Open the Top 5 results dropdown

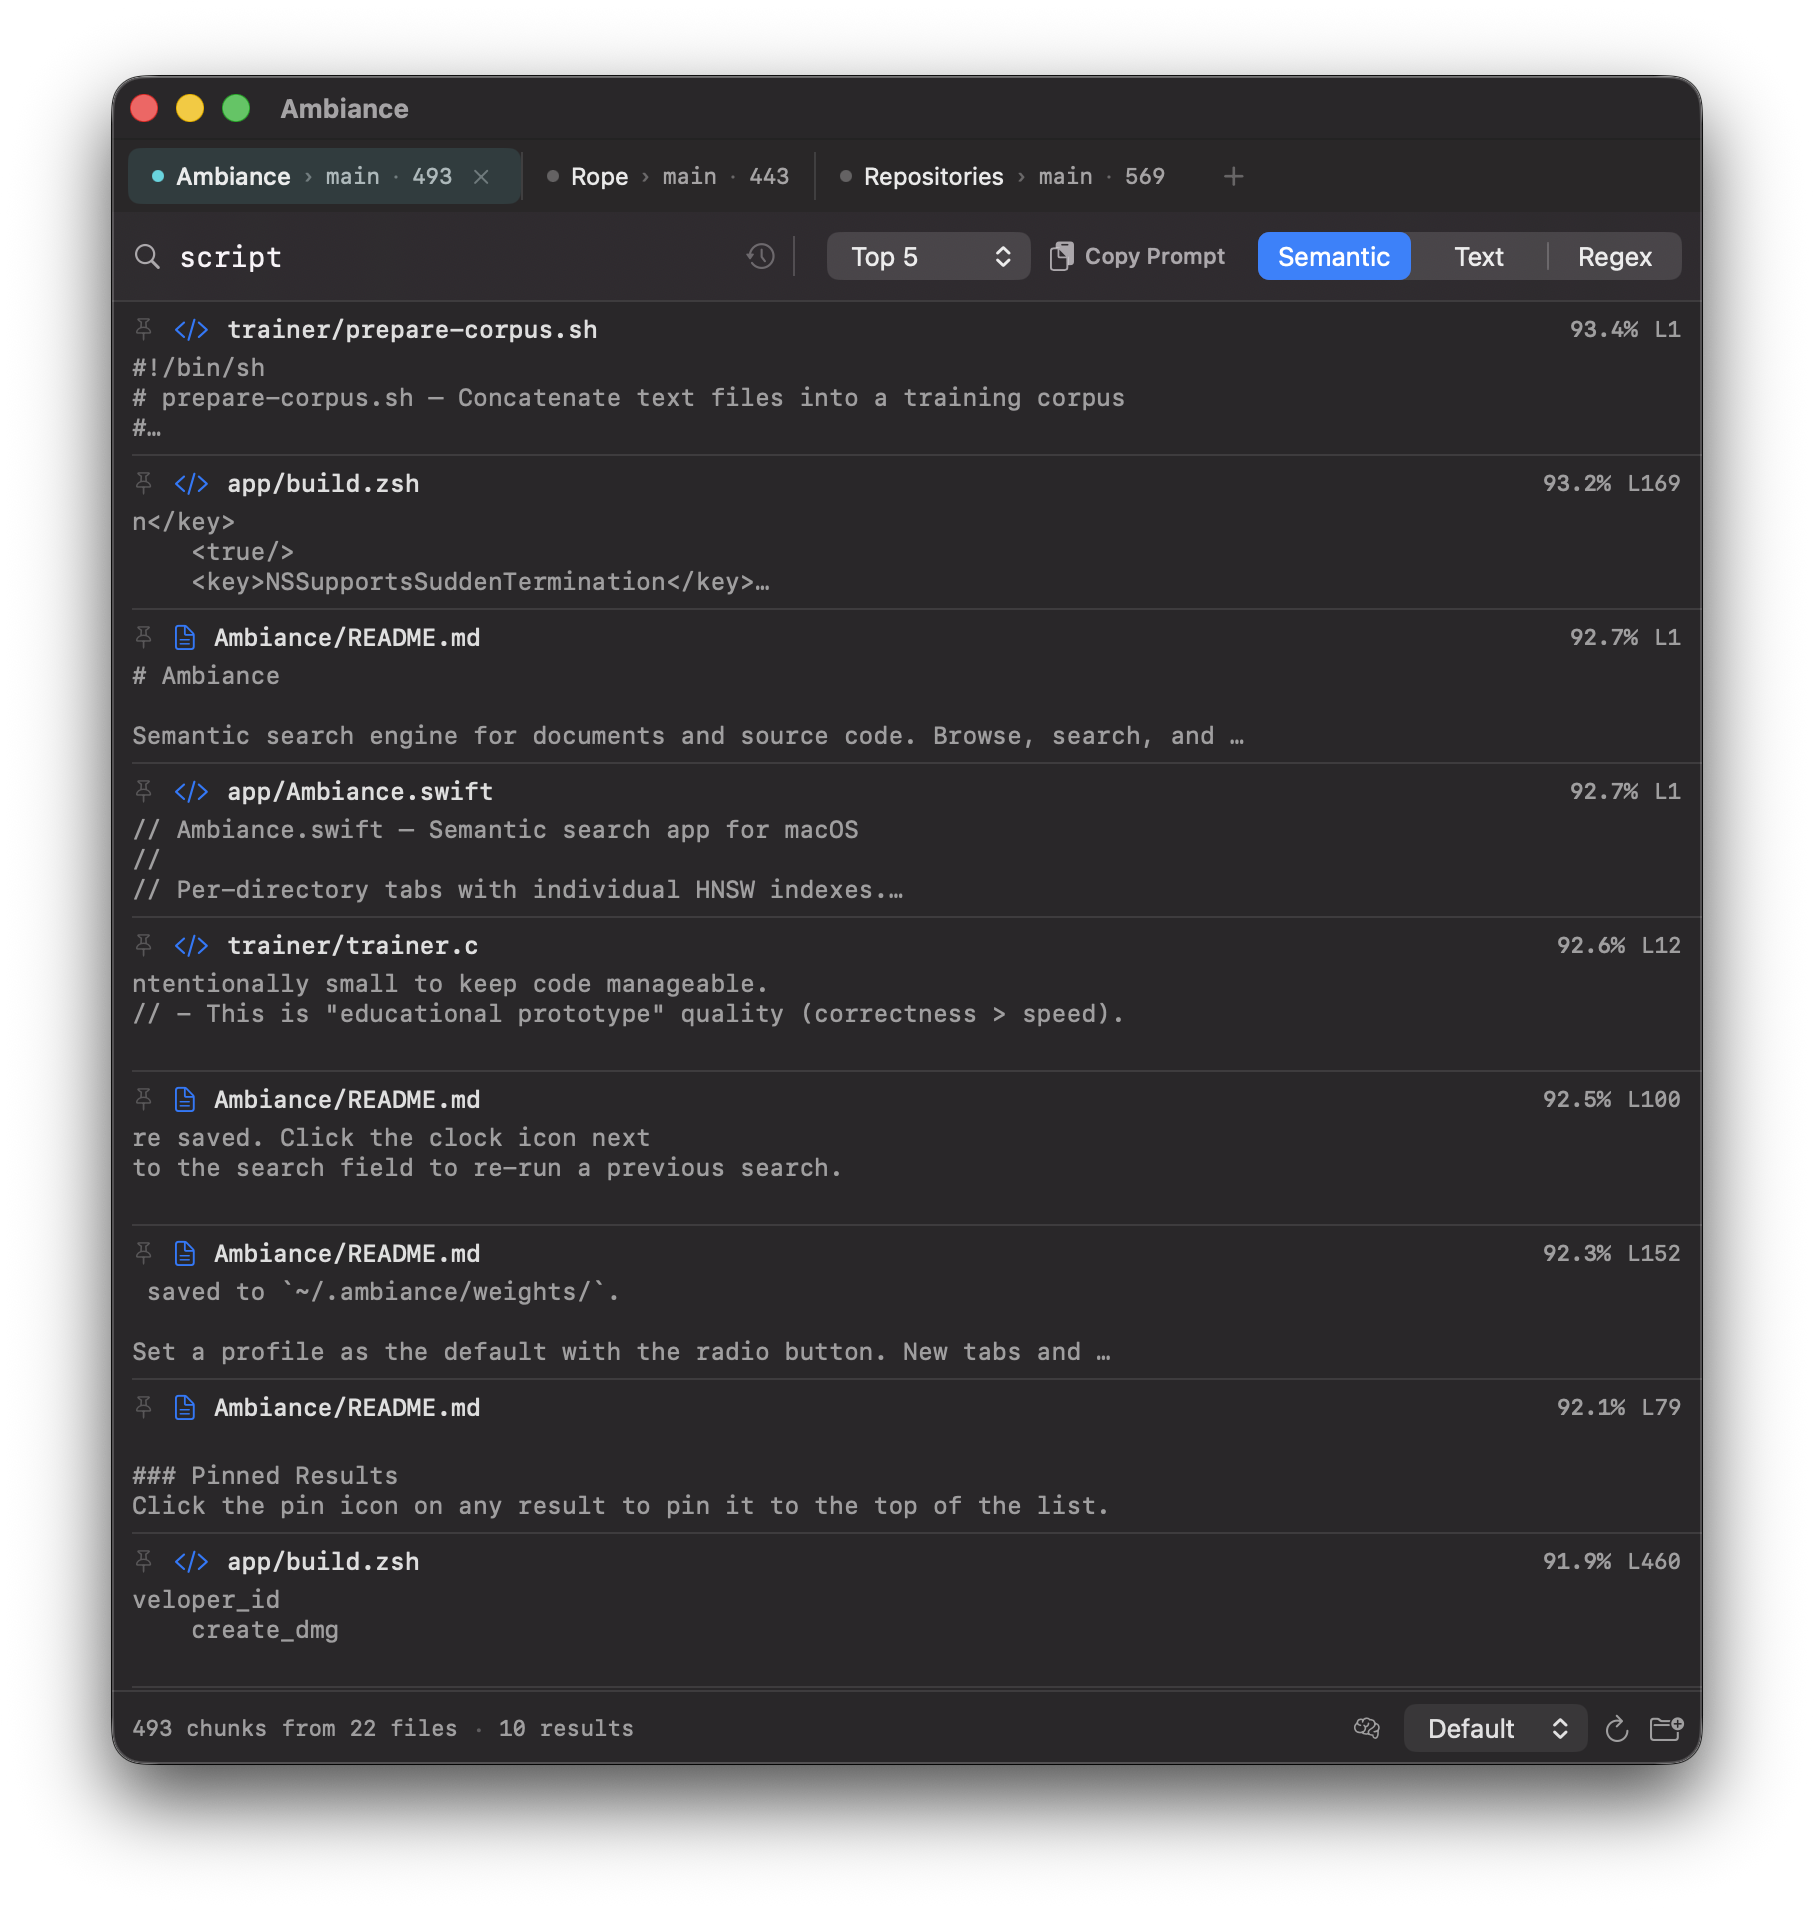coord(927,256)
